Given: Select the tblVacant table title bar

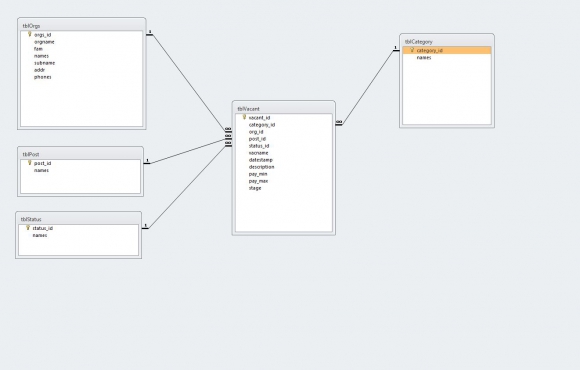Looking at the screenshot, I should coord(284,109).
